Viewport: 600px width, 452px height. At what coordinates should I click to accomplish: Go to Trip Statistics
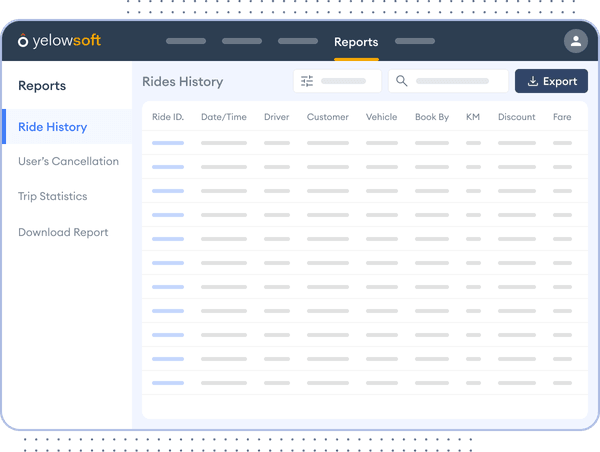click(x=52, y=196)
